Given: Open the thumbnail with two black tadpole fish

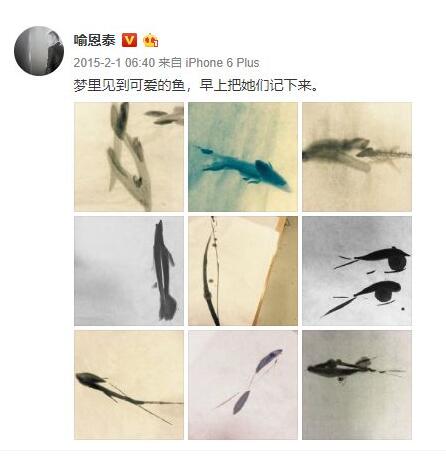Looking at the screenshot, I should 357,271.
